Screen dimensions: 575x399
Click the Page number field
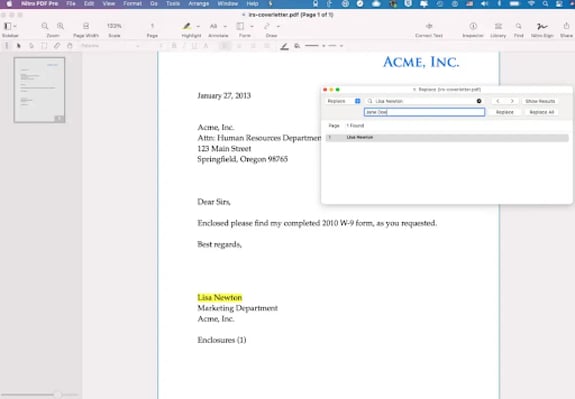coord(152,26)
